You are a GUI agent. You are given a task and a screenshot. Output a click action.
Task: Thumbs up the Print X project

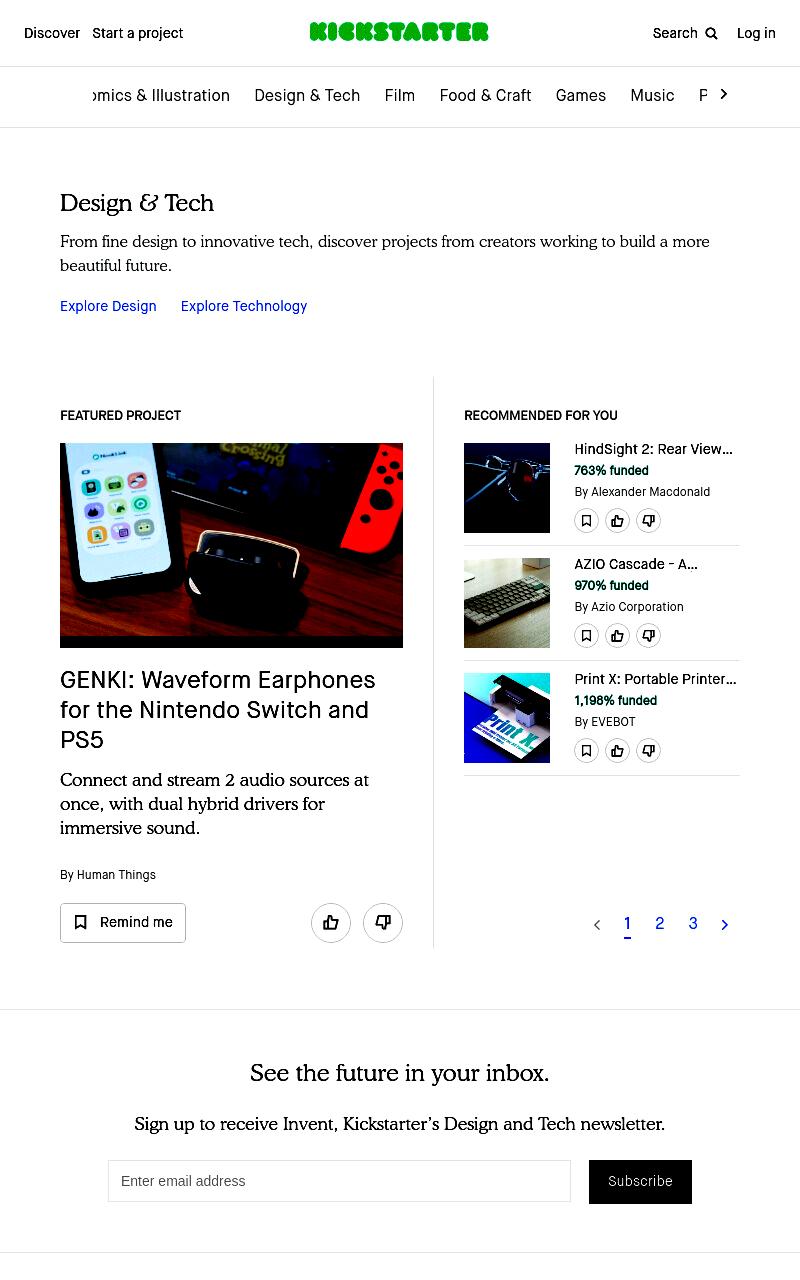click(x=618, y=751)
